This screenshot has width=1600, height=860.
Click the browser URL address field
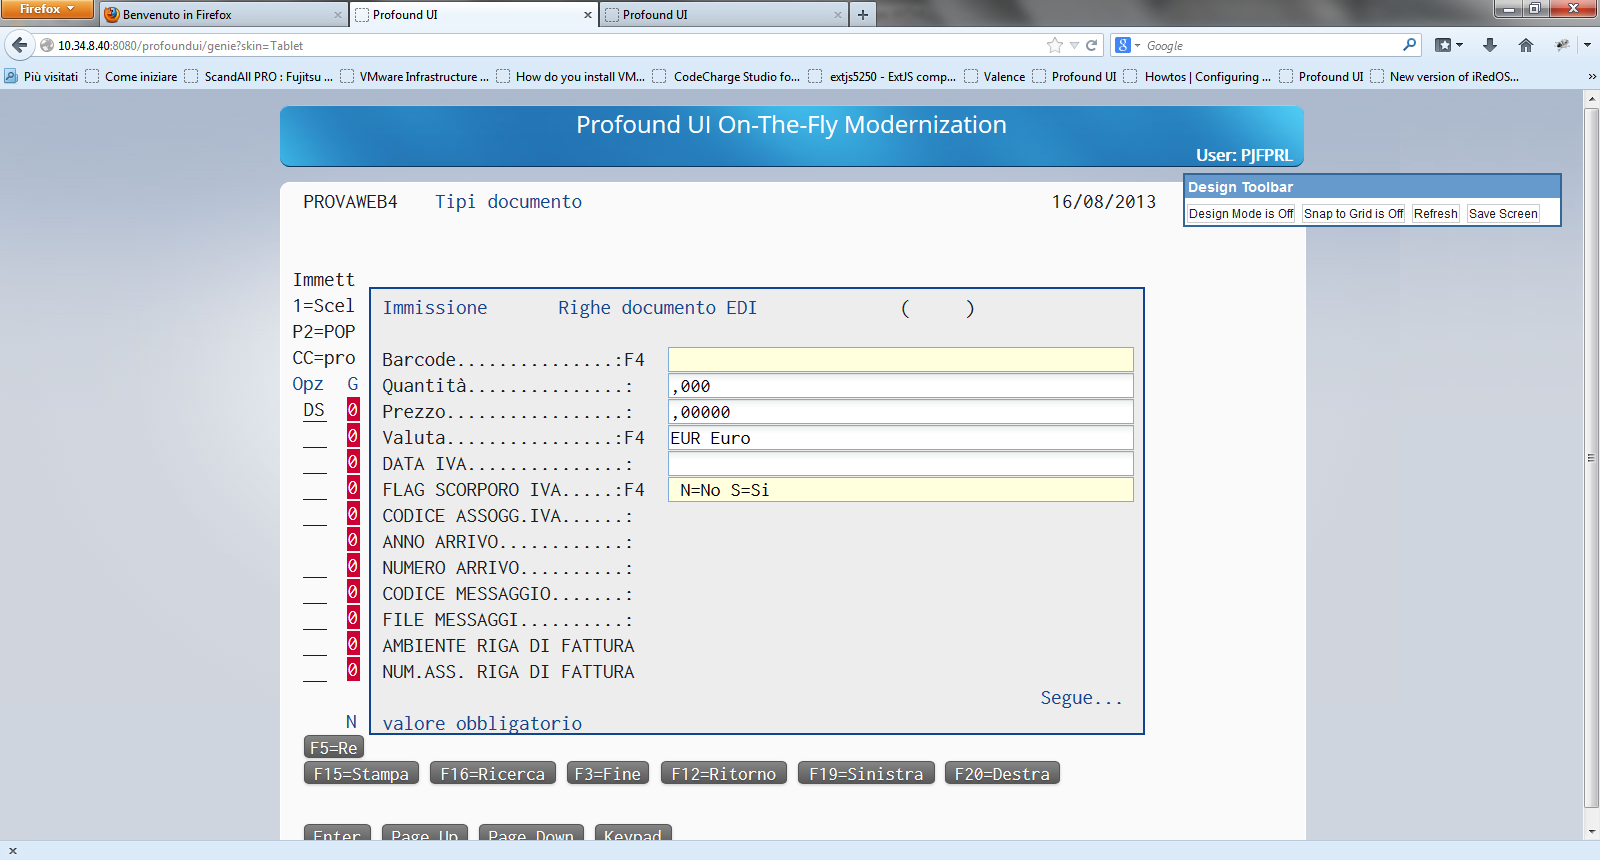pos(548,45)
